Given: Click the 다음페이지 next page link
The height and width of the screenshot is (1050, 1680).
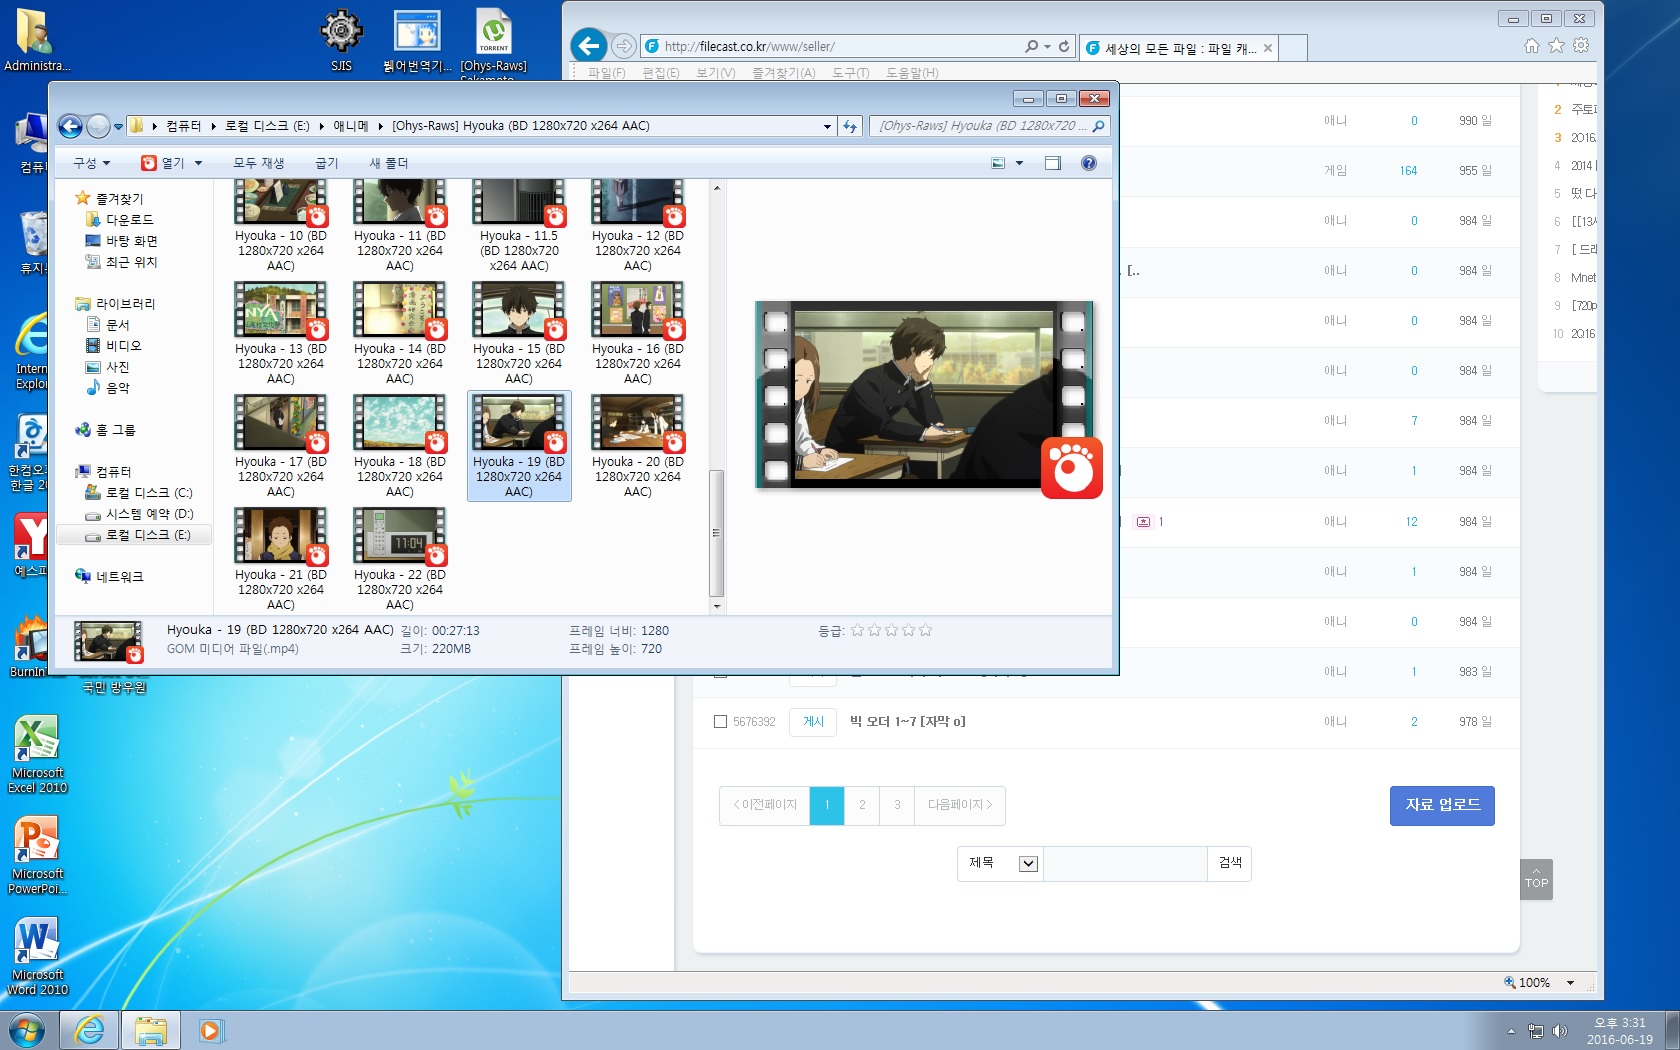Looking at the screenshot, I should pyautogui.click(x=960, y=805).
